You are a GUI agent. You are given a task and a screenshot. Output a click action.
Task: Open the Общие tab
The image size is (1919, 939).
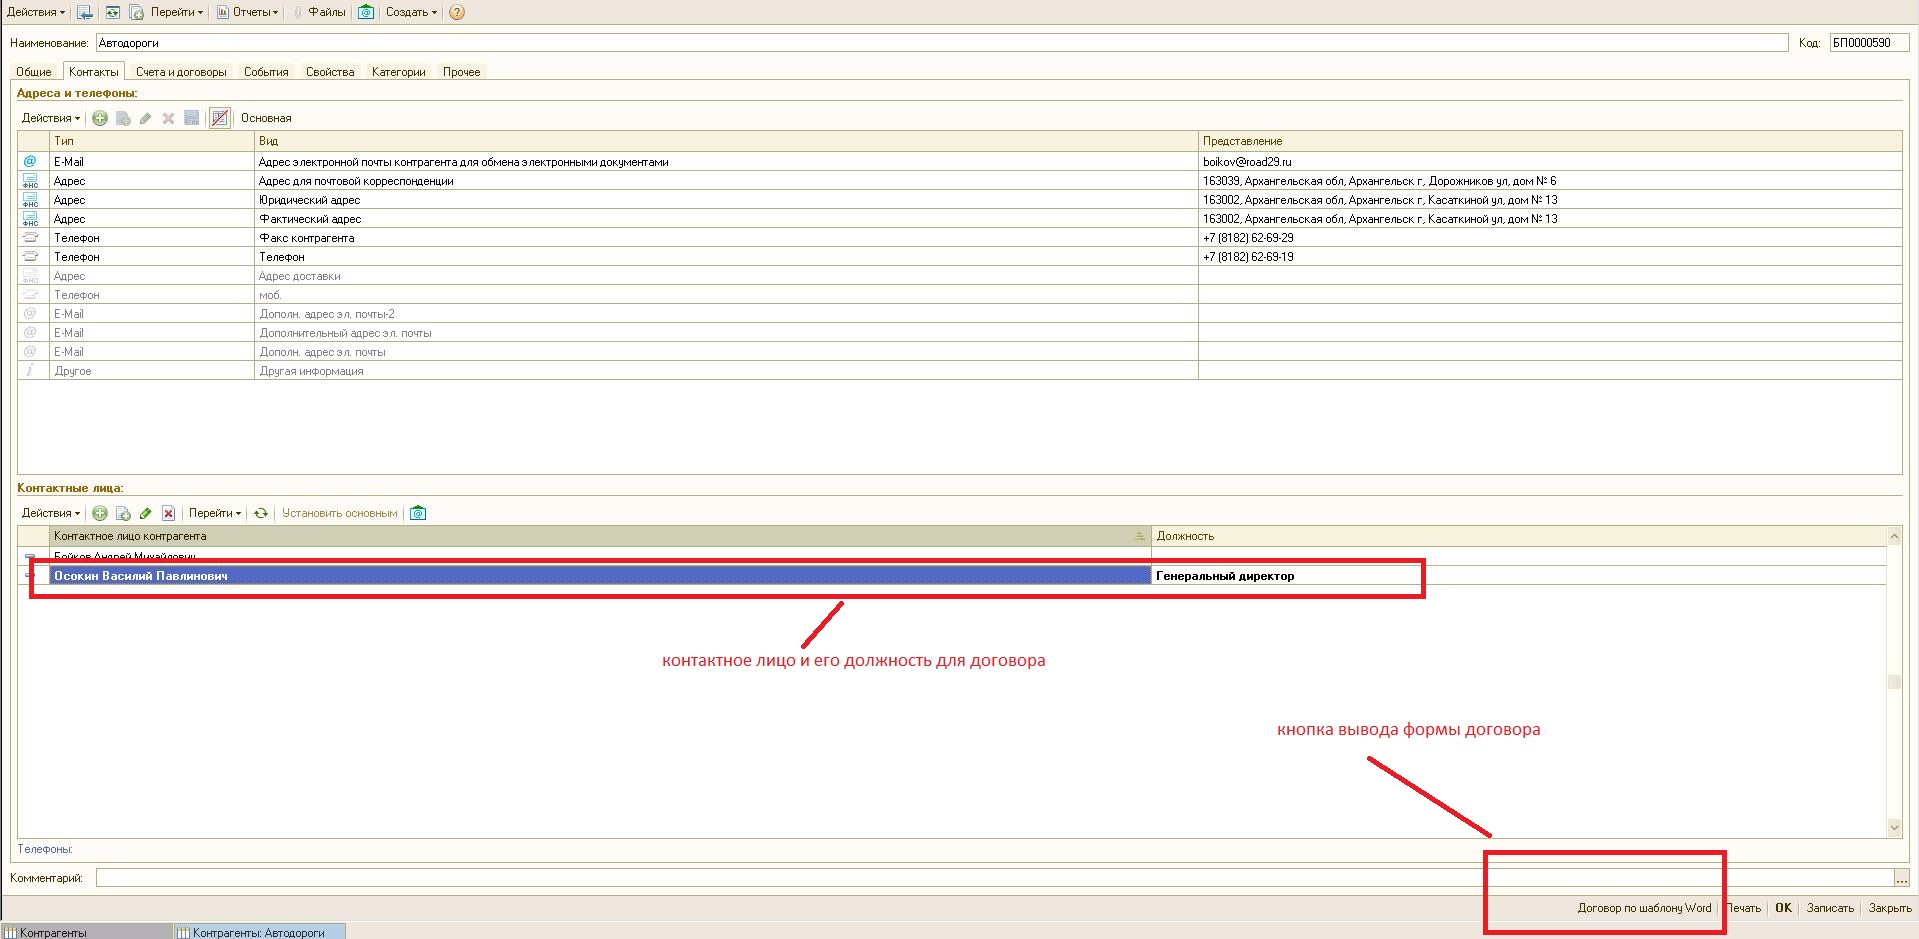point(34,72)
